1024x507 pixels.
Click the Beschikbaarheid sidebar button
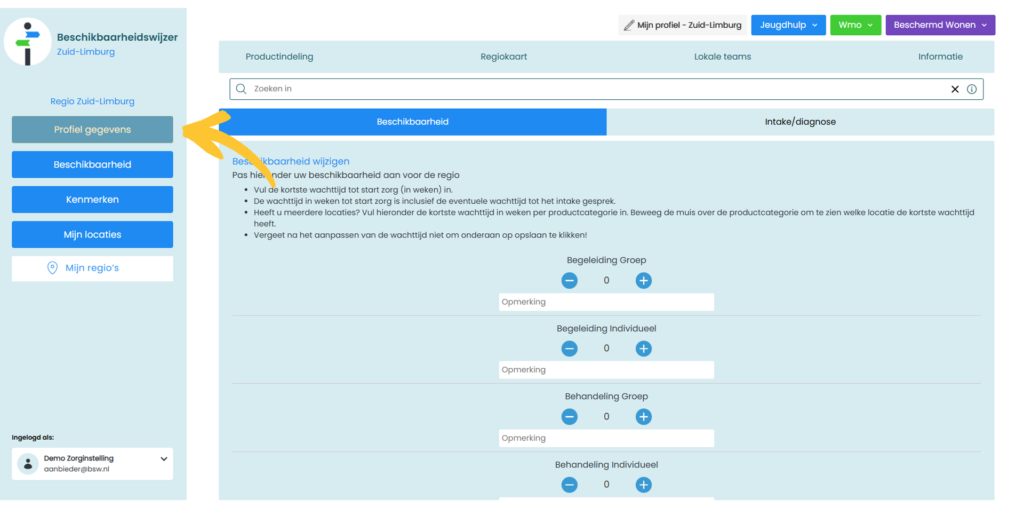(92, 165)
